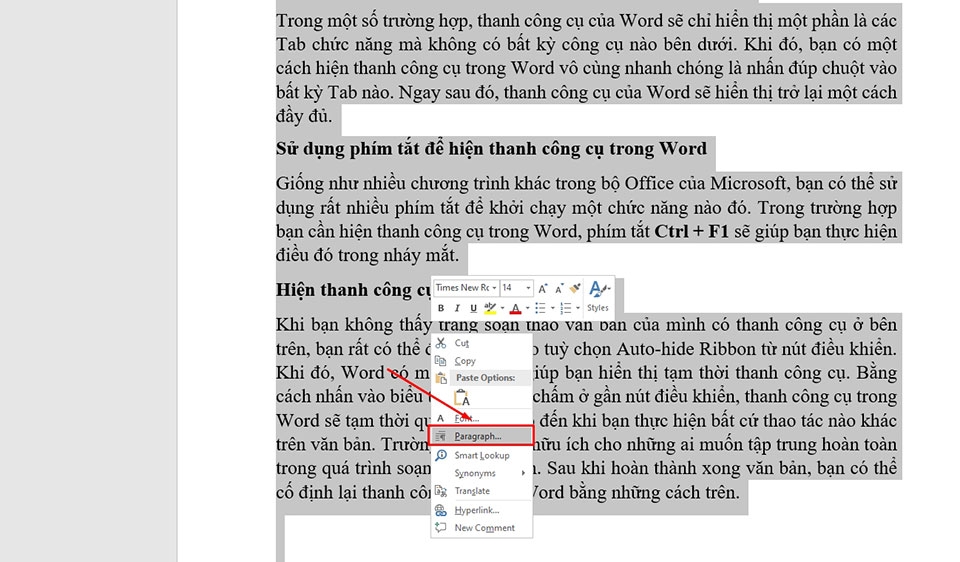The height and width of the screenshot is (562, 960).
Task: Expand the bullets library dropdown arrow
Action: (x=552, y=308)
